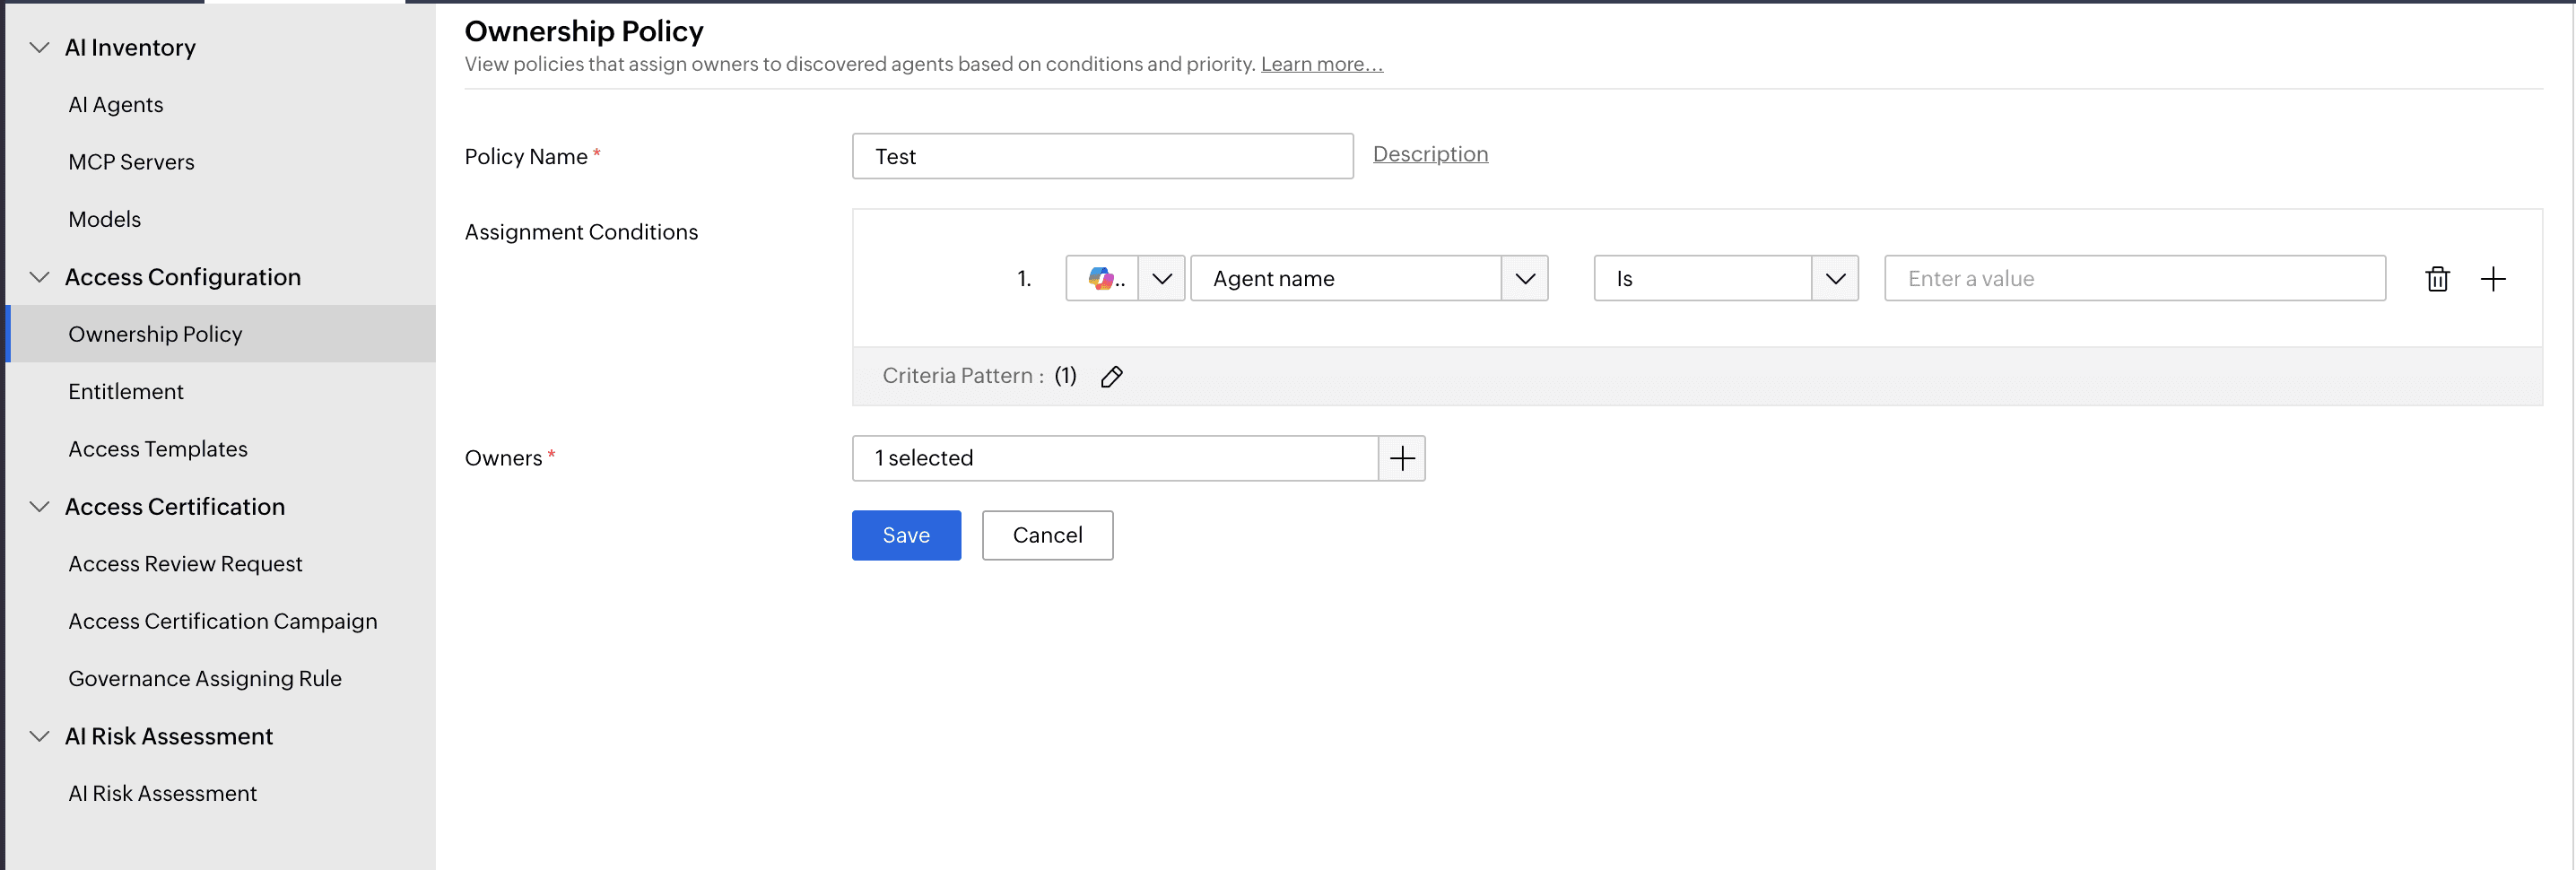Cancel editing the policy
This screenshot has height=870, width=2576.
click(x=1047, y=536)
